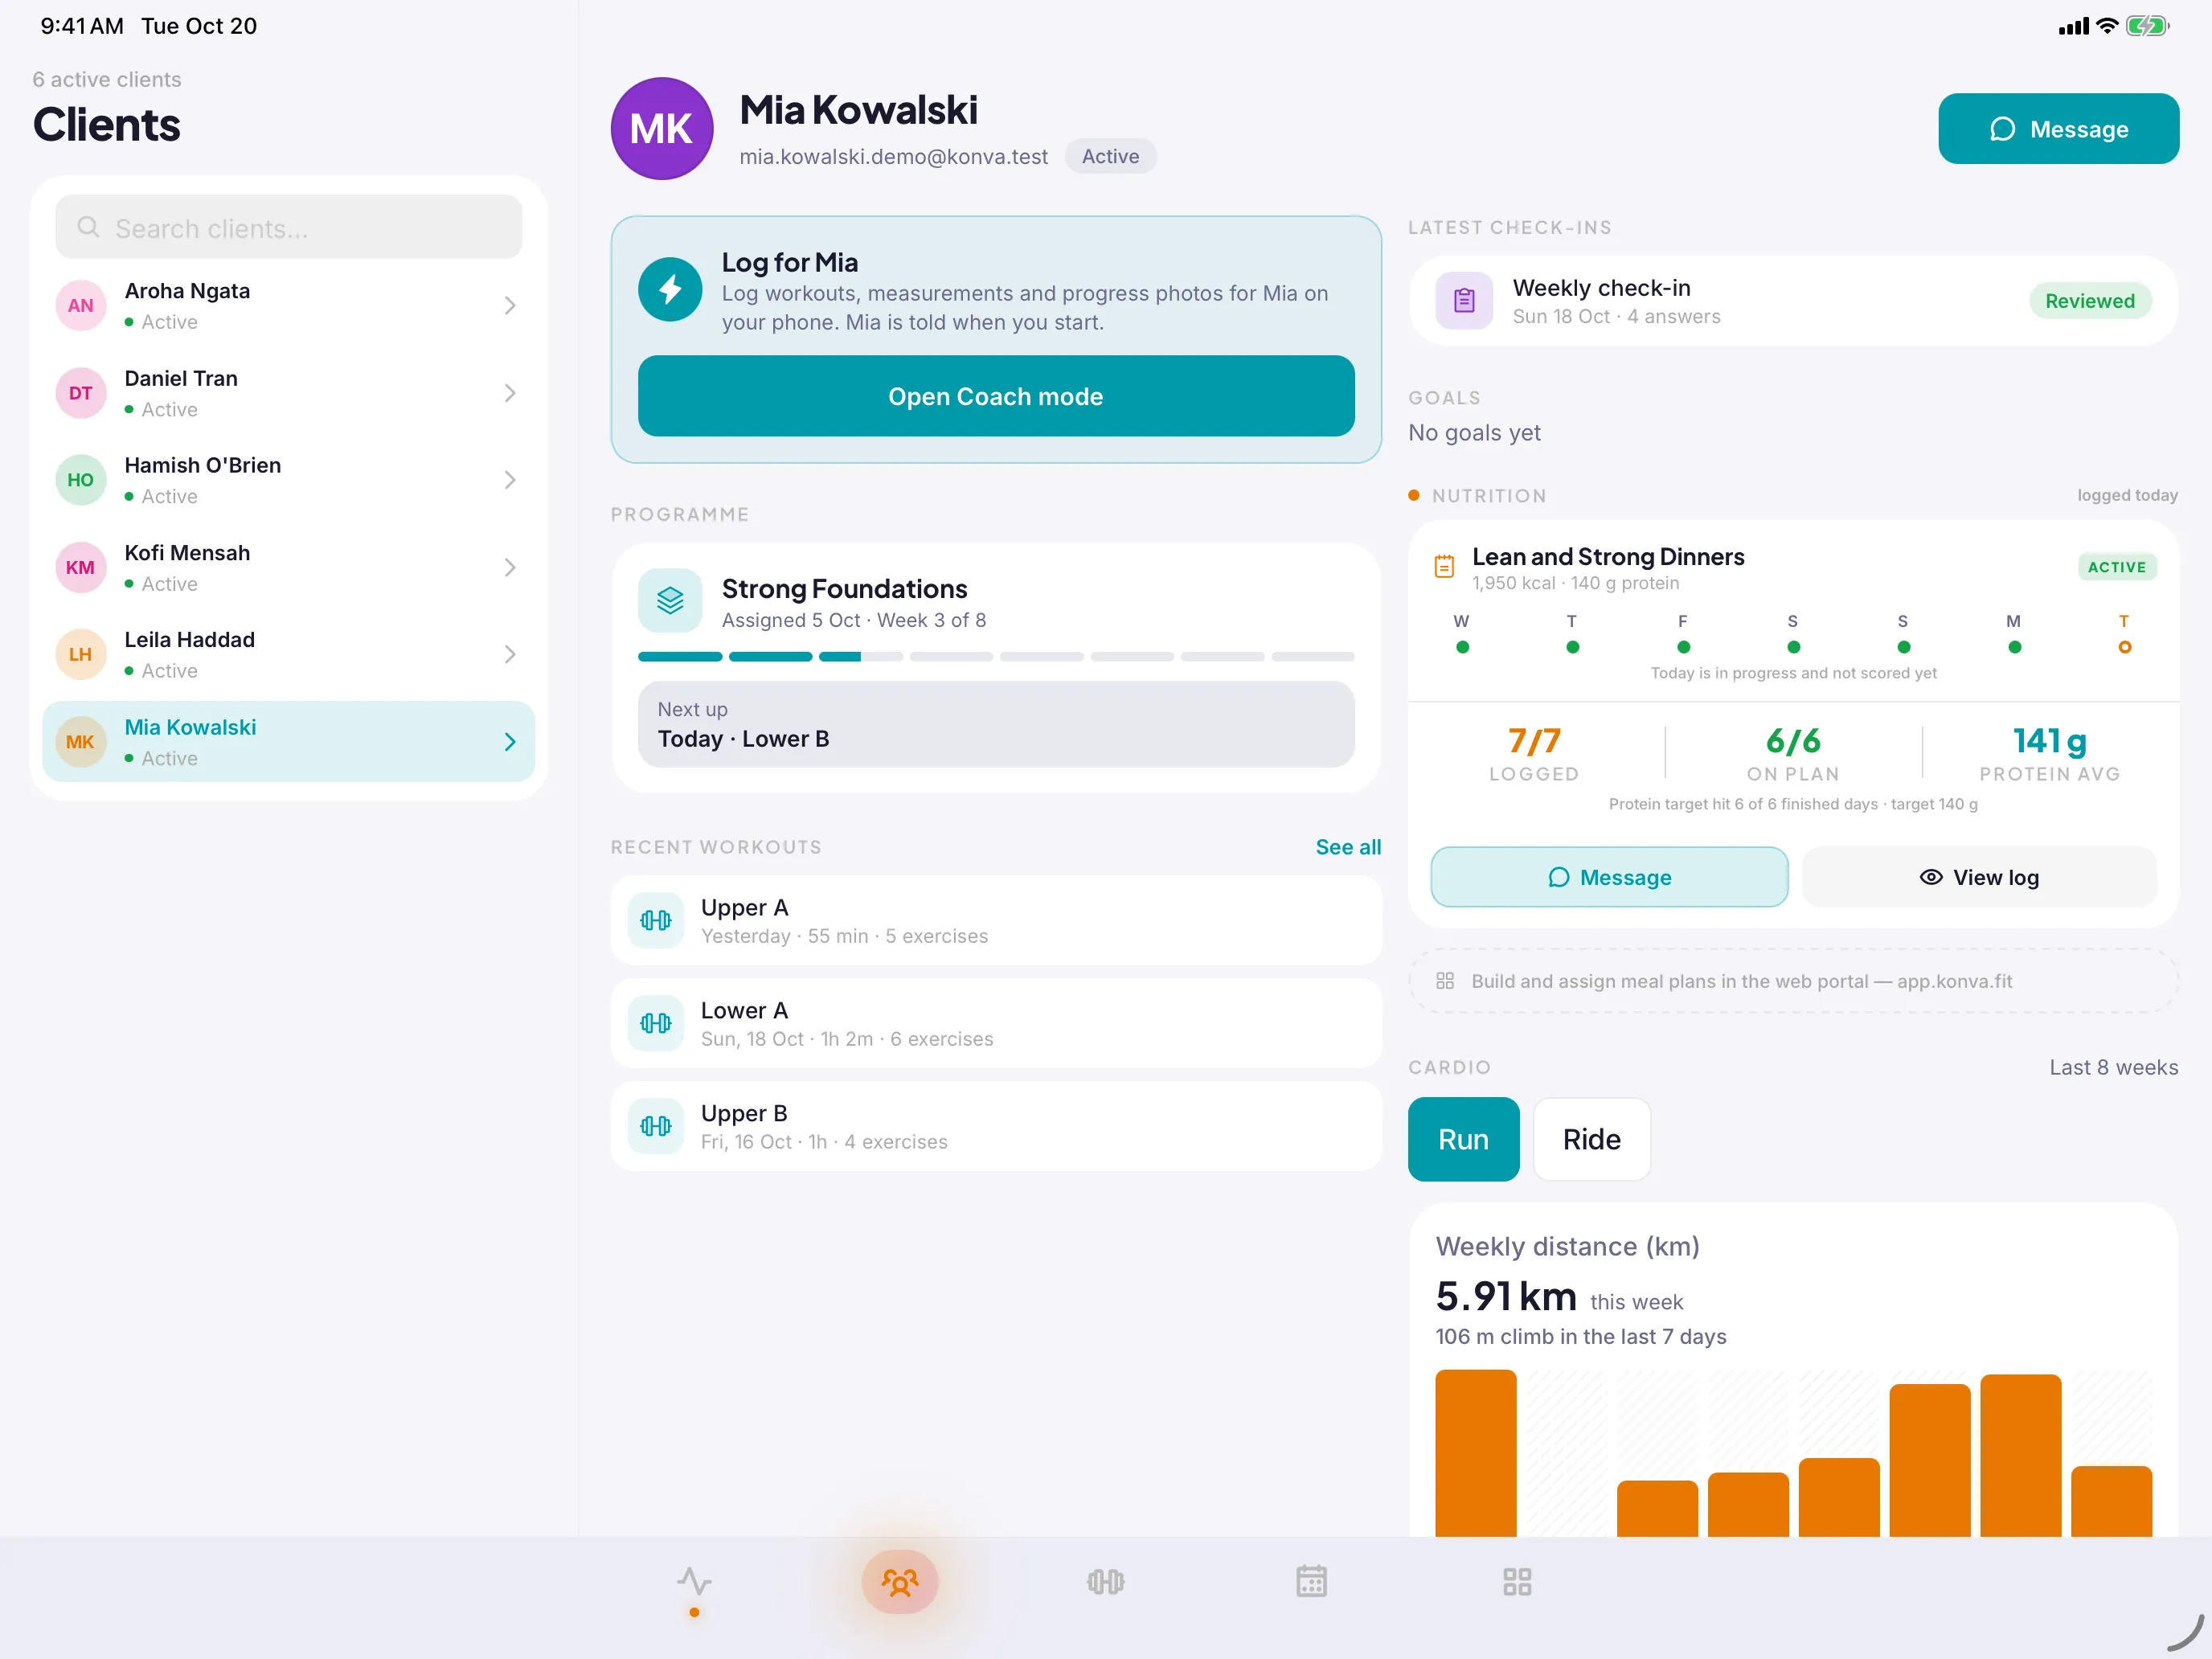Click the Message button in nutrition card
The height and width of the screenshot is (1659, 2212).
click(x=1609, y=877)
